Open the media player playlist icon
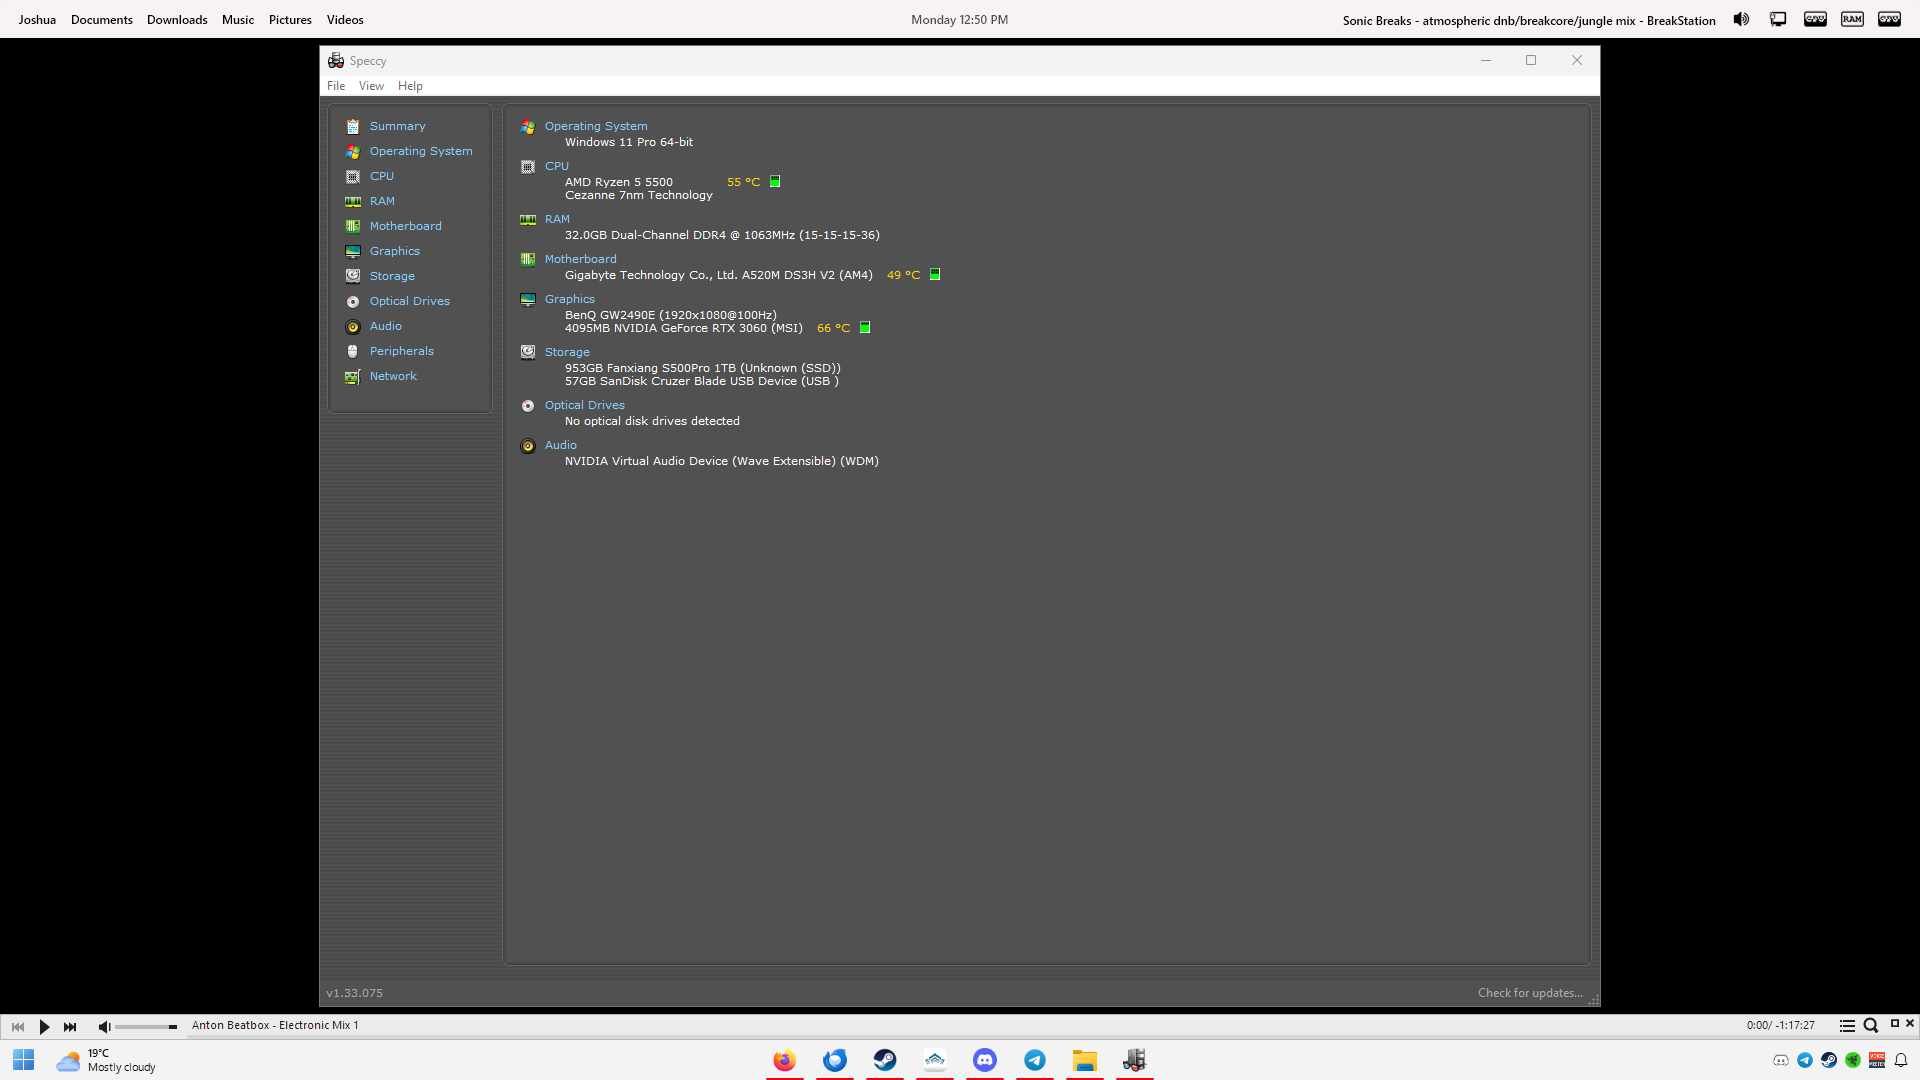 point(1847,1026)
